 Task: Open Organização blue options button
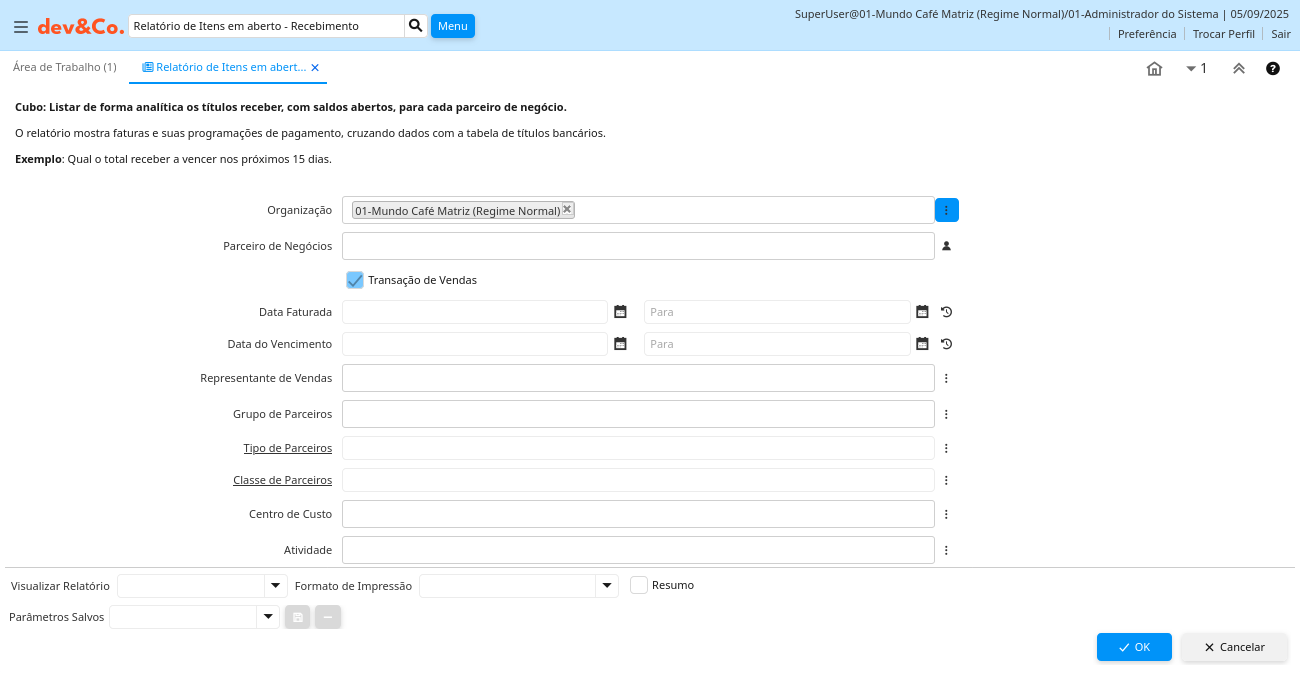tap(946, 210)
